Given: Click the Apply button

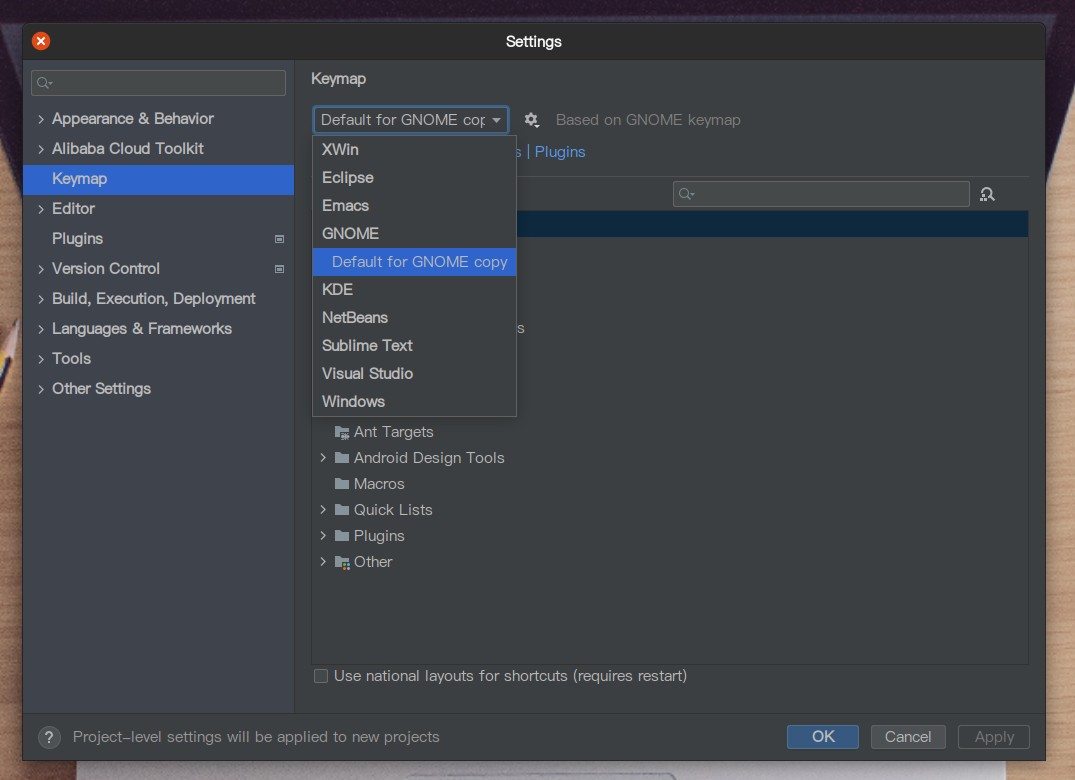Looking at the screenshot, I should 993,737.
